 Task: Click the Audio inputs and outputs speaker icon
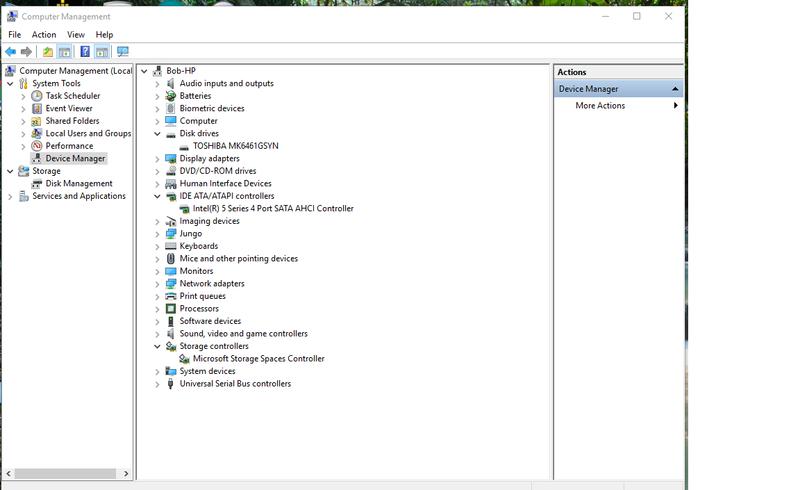(x=171, y=83)
